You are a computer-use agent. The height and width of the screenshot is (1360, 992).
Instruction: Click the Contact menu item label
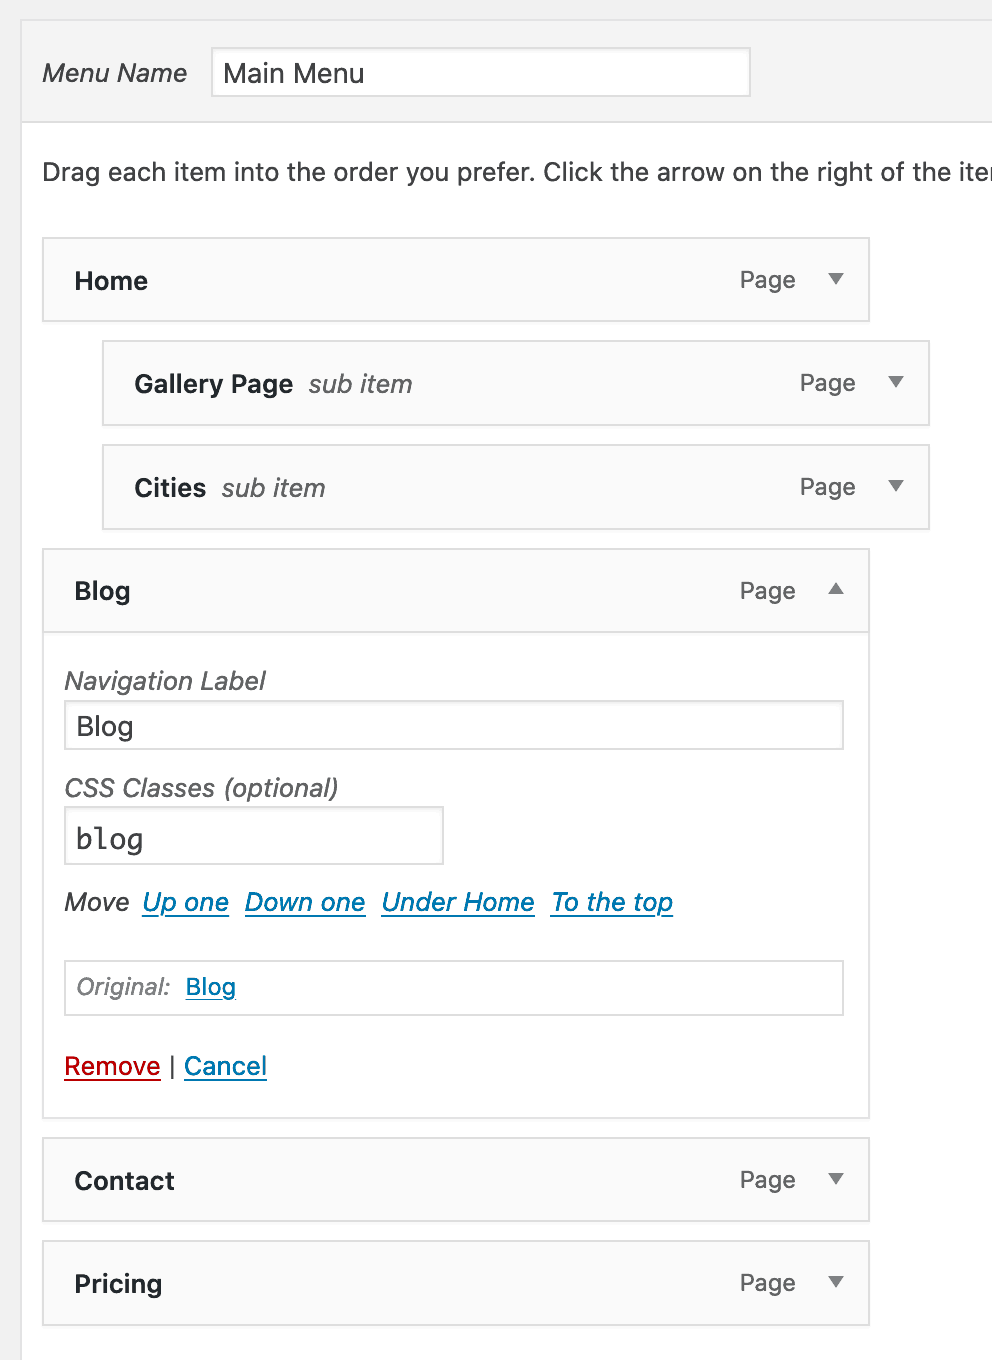(124, 1180)
